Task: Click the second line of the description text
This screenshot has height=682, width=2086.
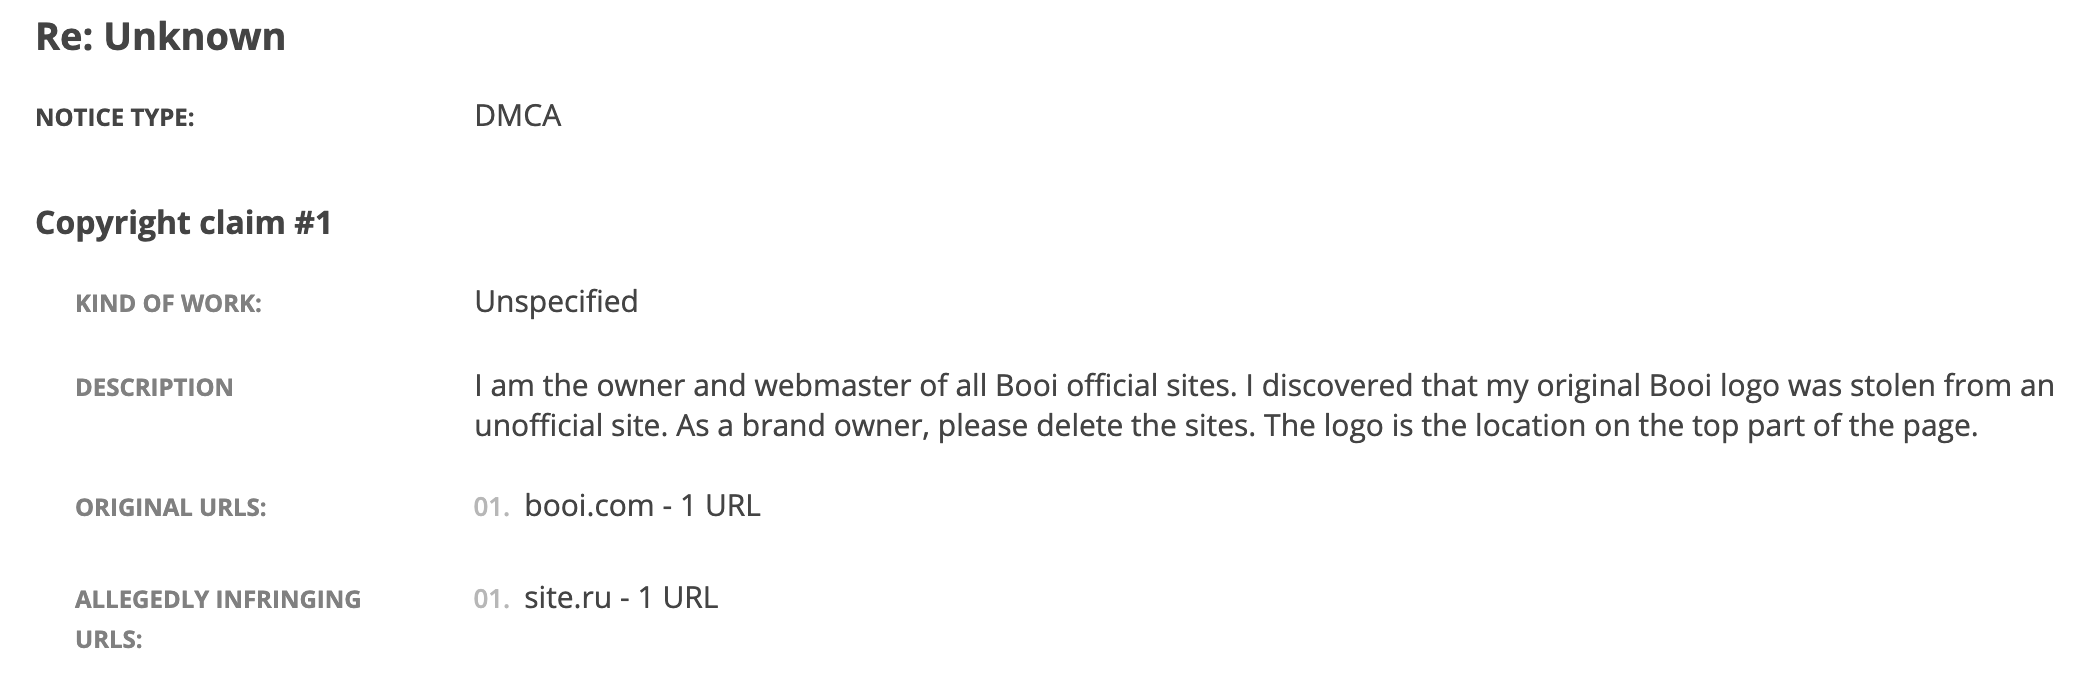Action: click(x=1226, y=426)
